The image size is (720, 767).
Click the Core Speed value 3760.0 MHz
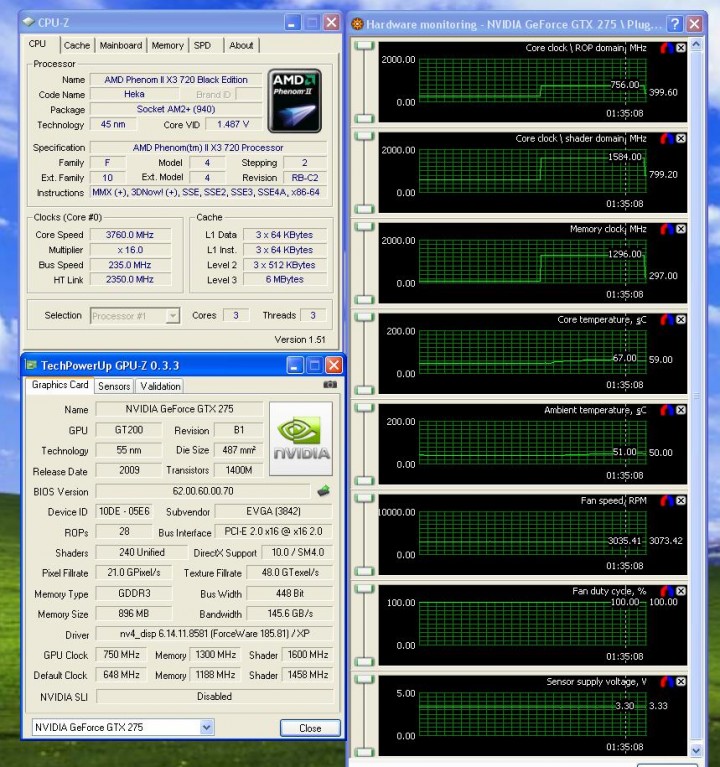click(x=130, y=235)
